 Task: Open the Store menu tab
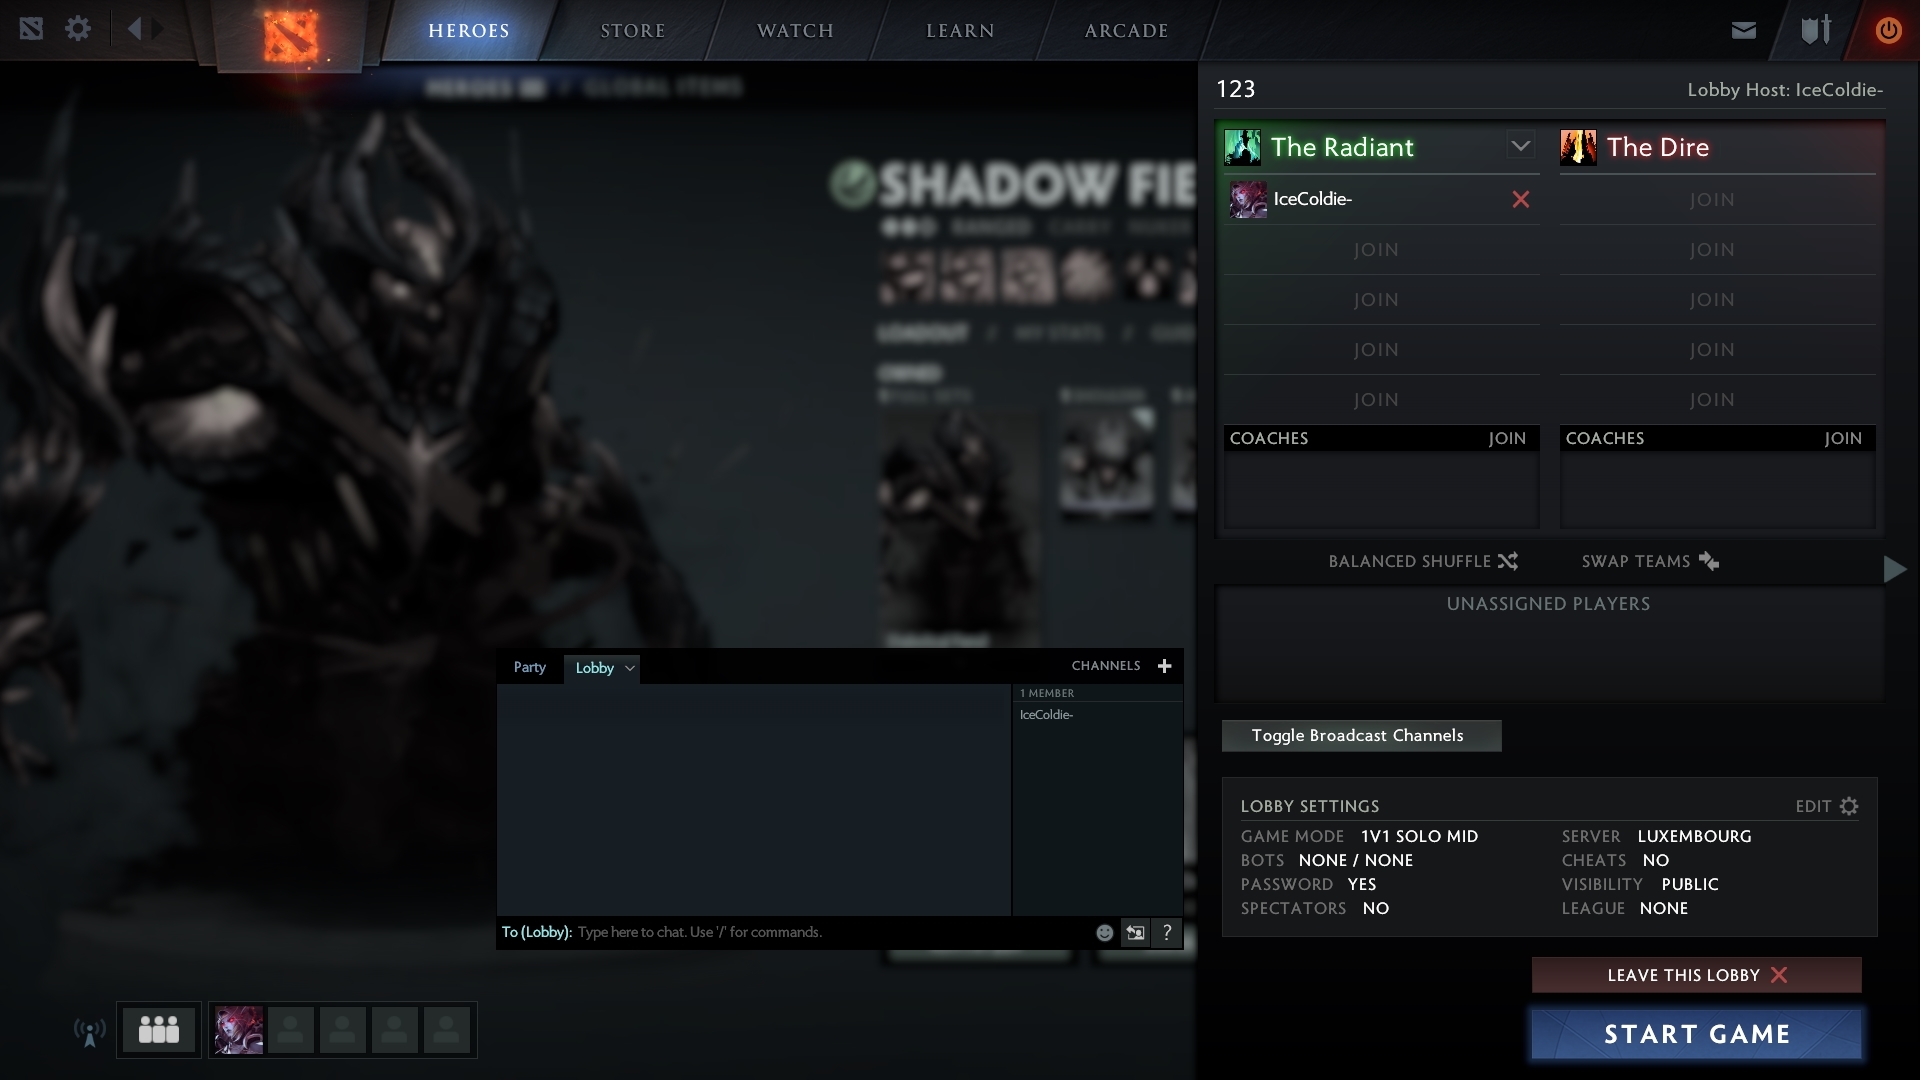click(632, 31)
